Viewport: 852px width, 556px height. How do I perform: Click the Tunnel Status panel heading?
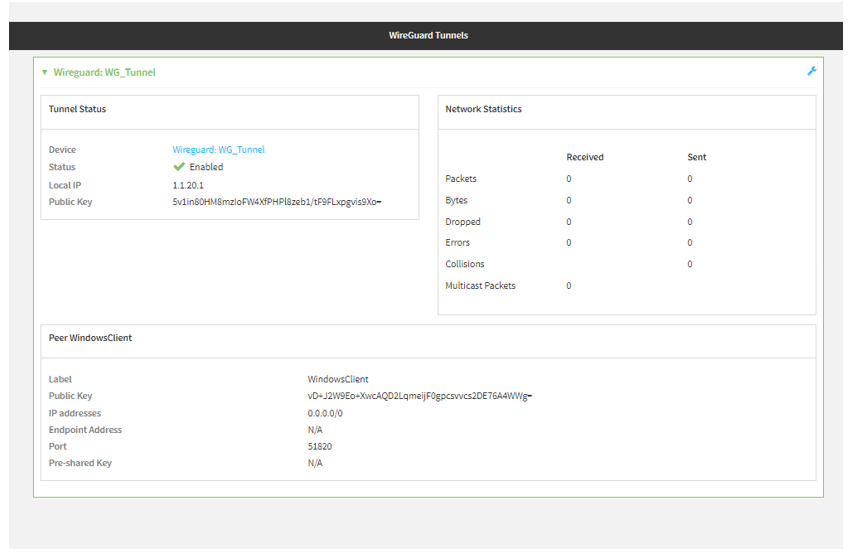point(77,109)
